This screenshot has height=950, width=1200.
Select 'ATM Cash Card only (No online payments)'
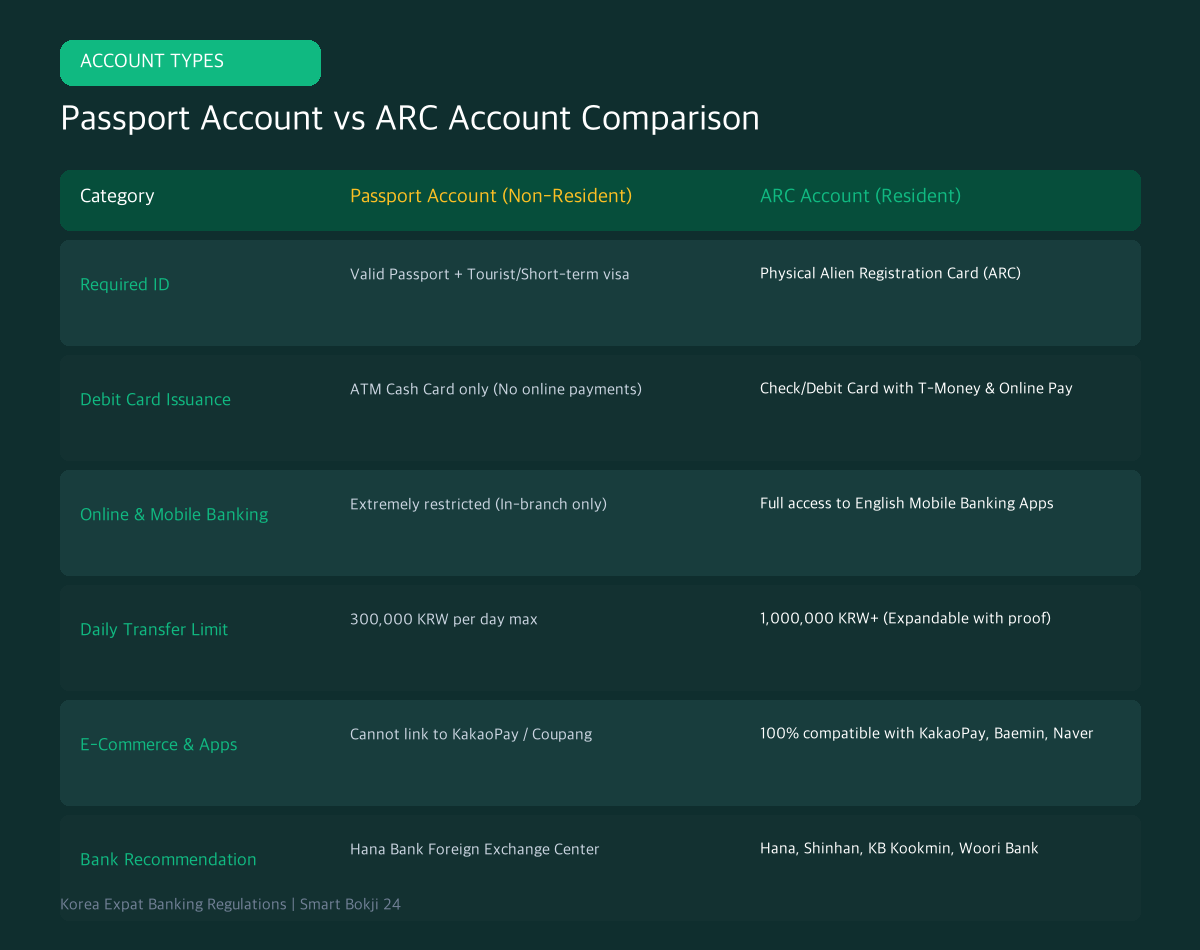pyautogui.click(x=496, y=389)
